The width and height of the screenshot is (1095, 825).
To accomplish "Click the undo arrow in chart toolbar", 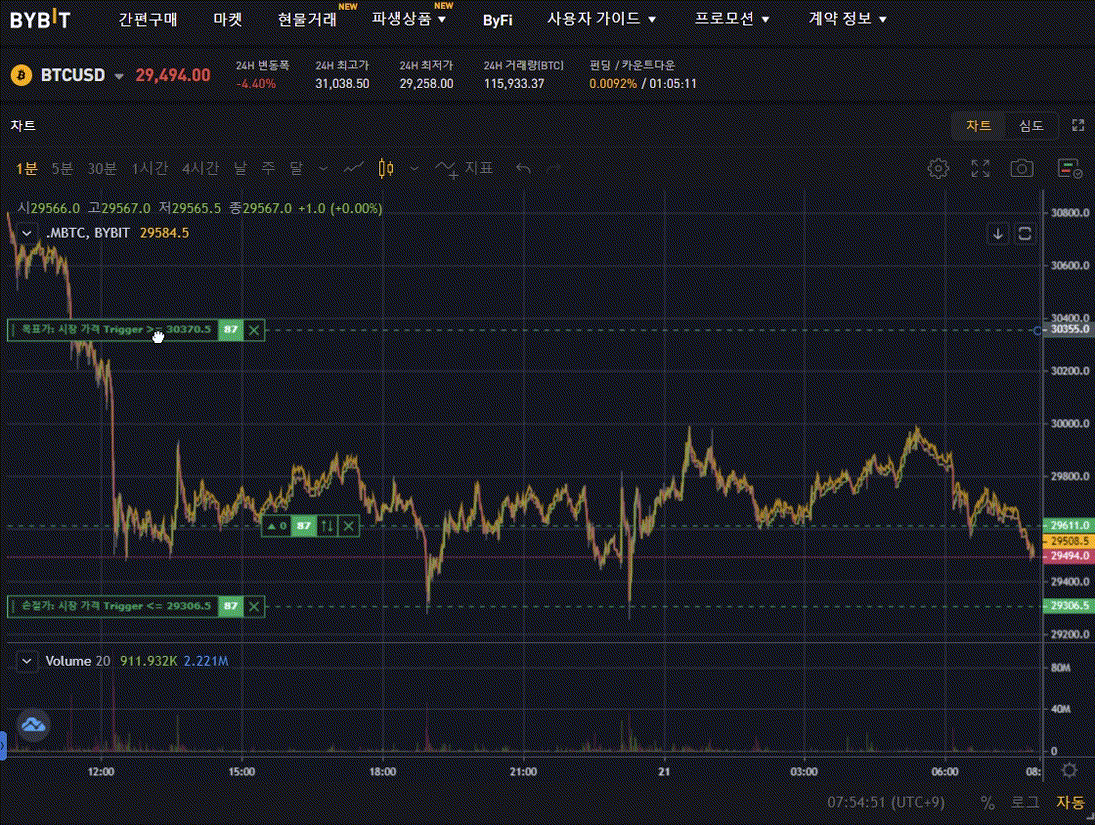I will 522,168.
